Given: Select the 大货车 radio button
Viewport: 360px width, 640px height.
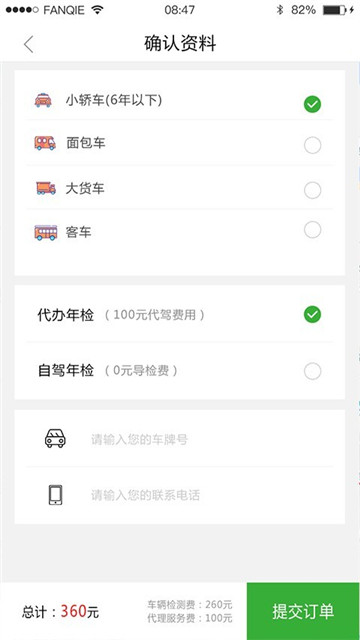Looking at the screenshot, I should (x=312, y=190).
